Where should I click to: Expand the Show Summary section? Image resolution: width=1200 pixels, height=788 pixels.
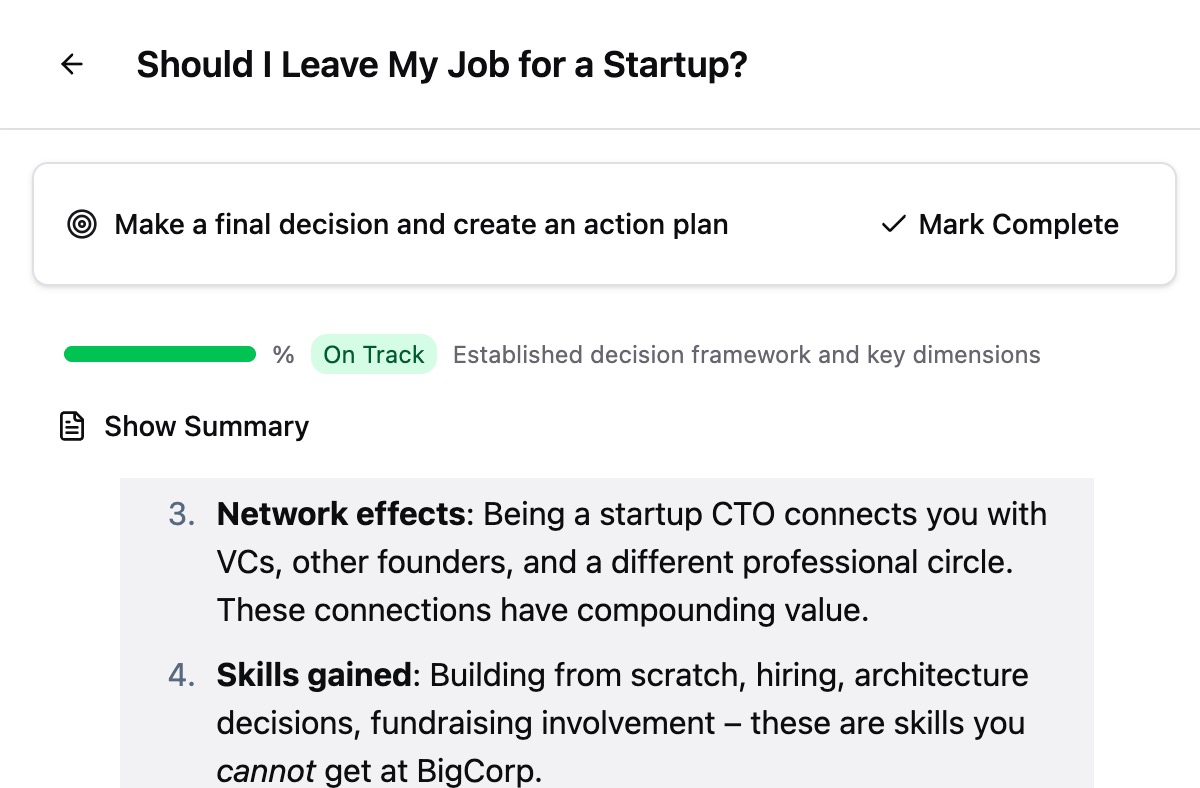206,427
